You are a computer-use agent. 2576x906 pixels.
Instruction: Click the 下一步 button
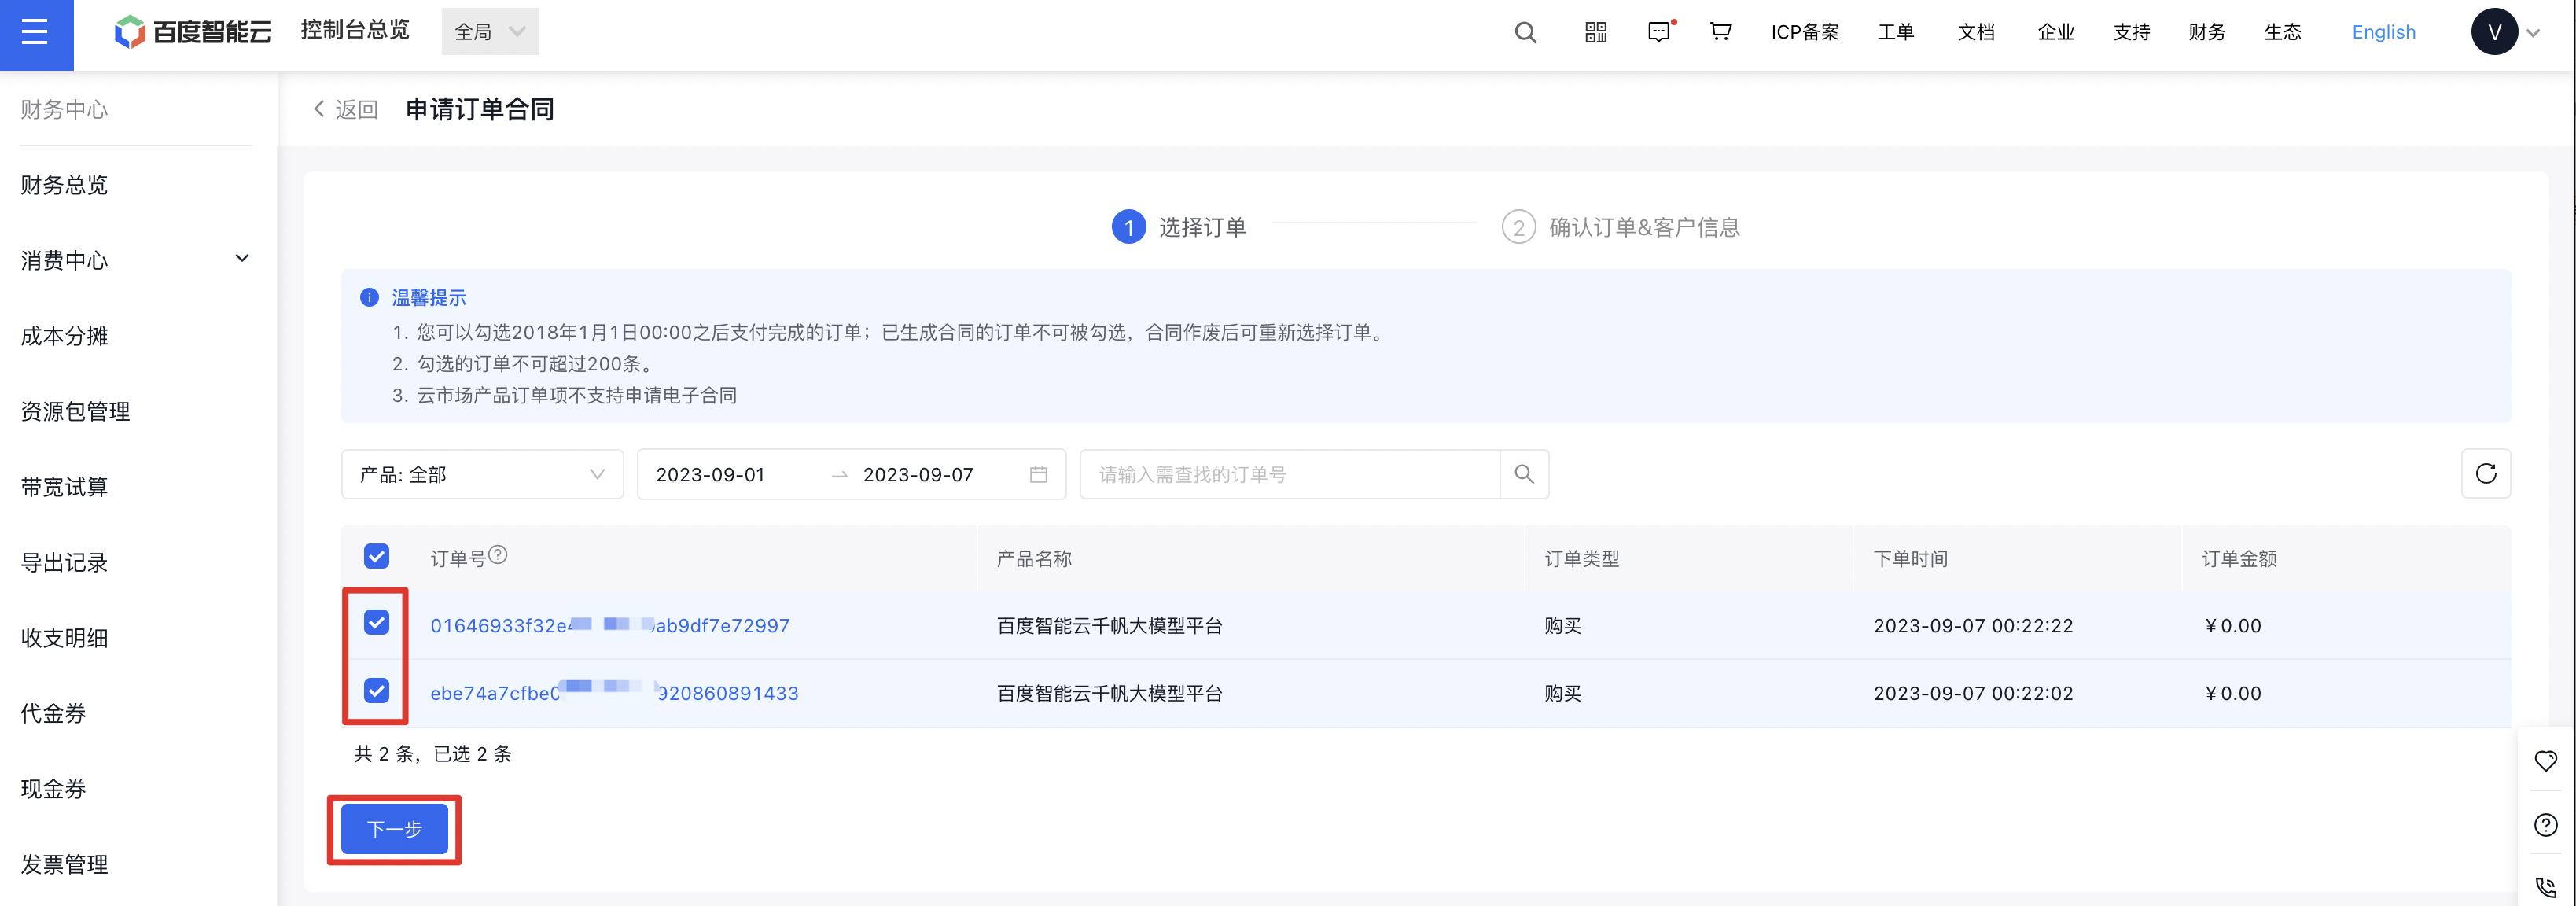click(x=394, y=829)
